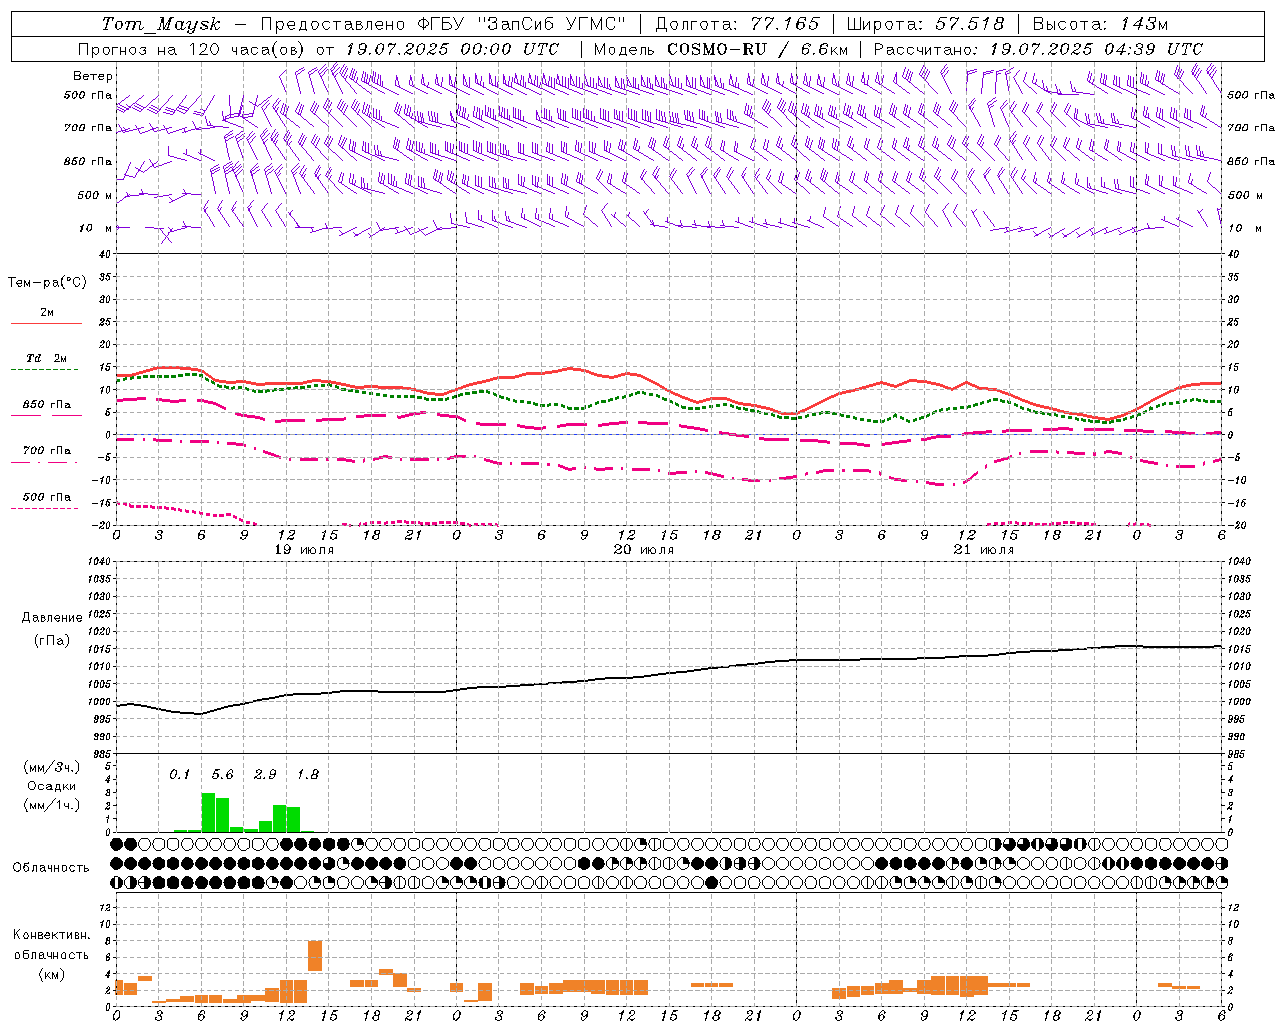Image resolution: width=1280 pixels, height=1024 pixels.
Task: Click the '(мм/1ч.)' precipitation unit label
Action: pyautogui.click(x=52, y=805)
